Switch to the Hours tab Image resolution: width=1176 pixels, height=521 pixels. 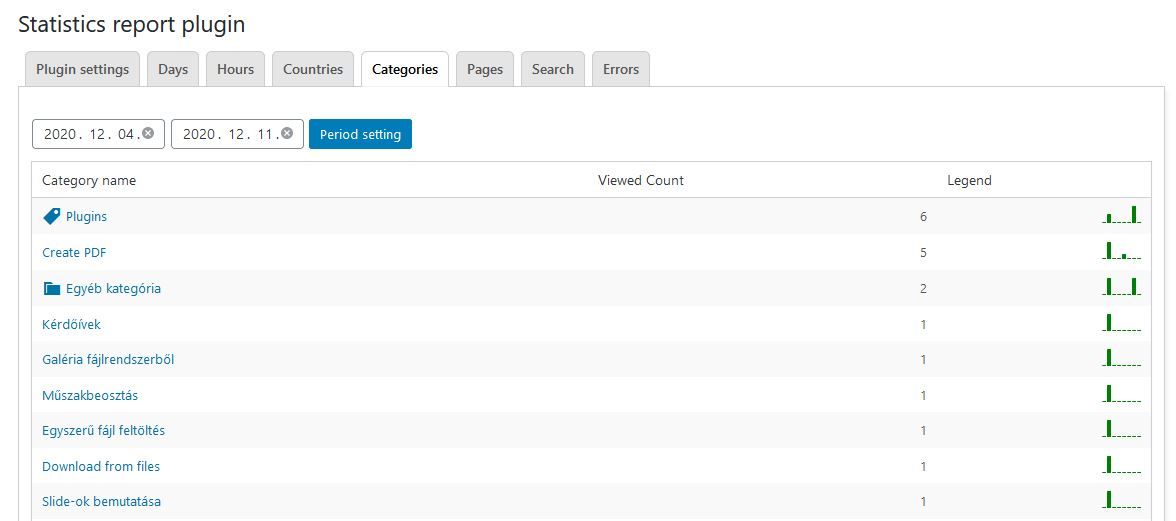pos(236,70)
